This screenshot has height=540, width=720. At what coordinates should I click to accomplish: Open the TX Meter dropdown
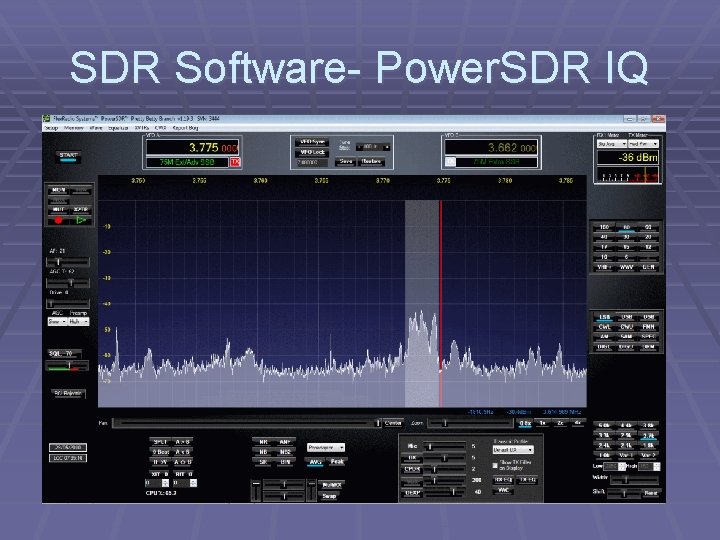(643, 144)
